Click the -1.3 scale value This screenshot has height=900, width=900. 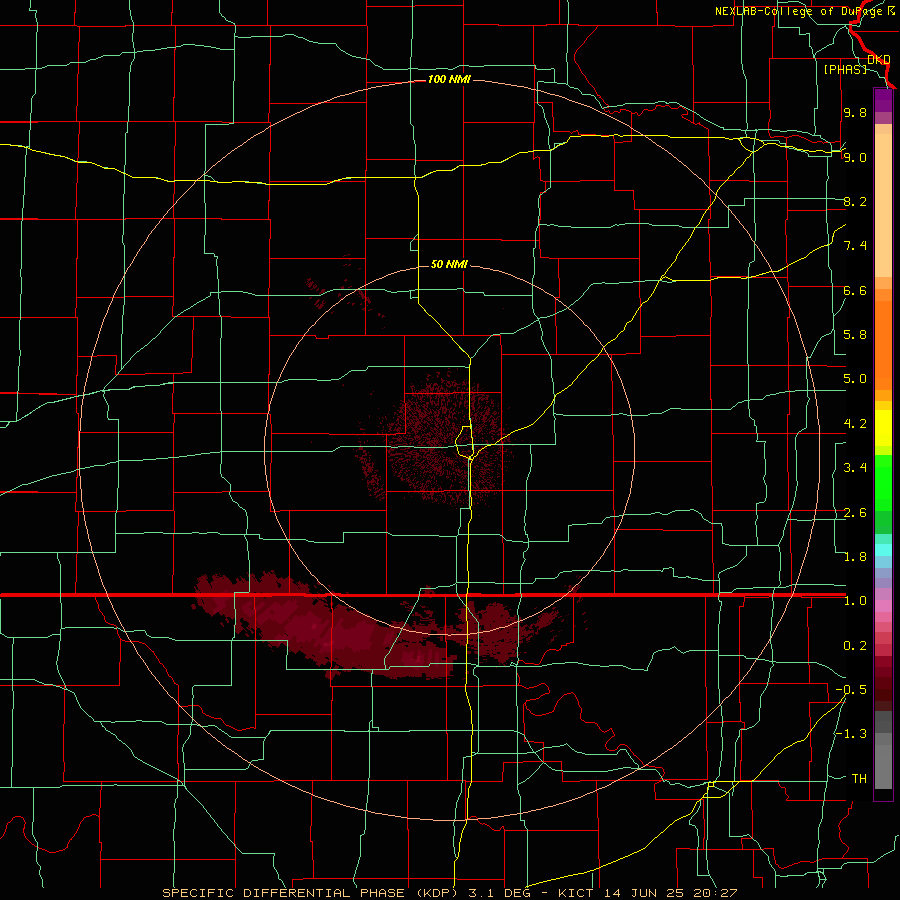(851, 734)
